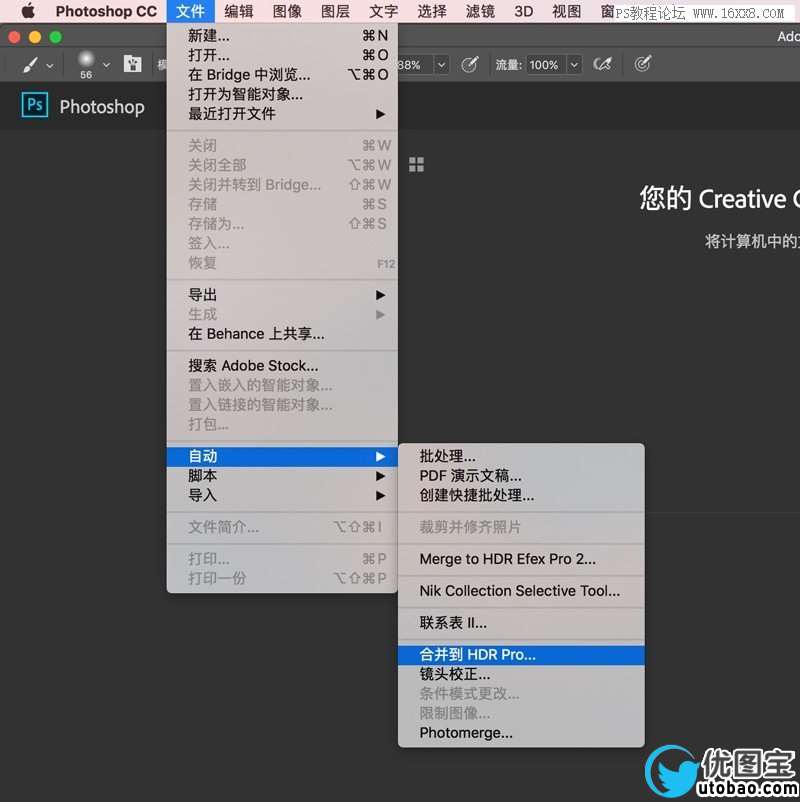Open the 文字 menu
The height and width of the screenshot is (802, 800).
click(x=383, y=11)
